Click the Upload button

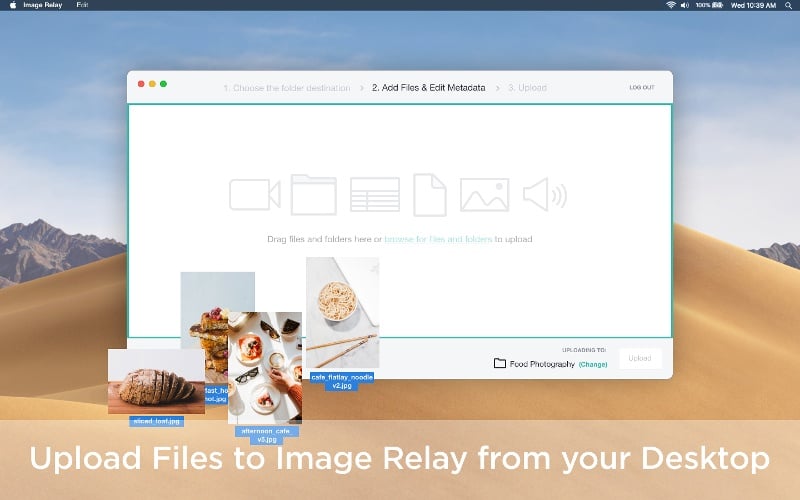click(x=640, y=358)
